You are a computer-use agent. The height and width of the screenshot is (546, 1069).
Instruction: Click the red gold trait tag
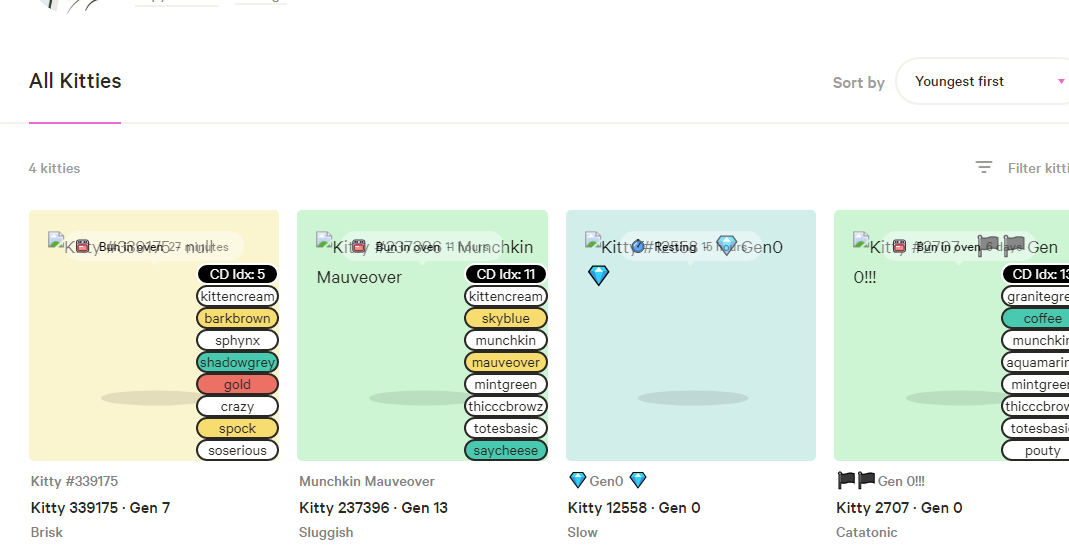tap(237, 385)
